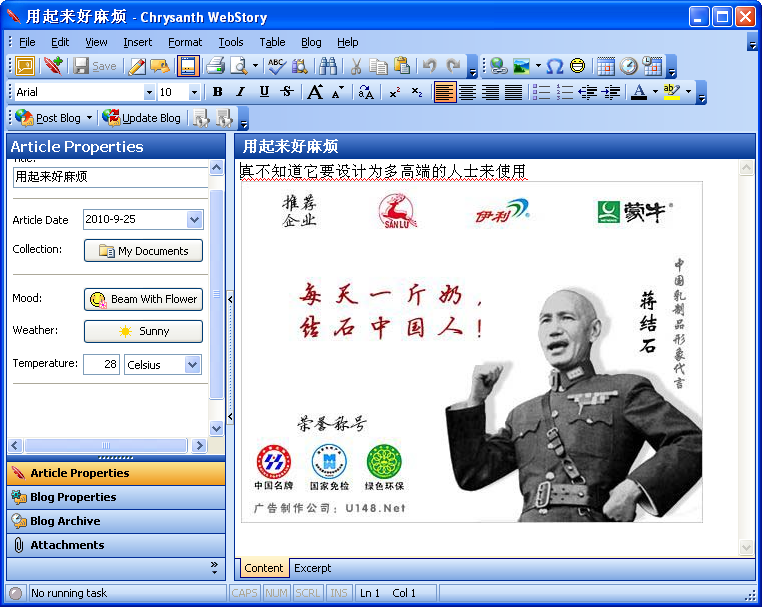Open Find with the binoculars icon
This screenshot has height=607, width=762.
328,66
